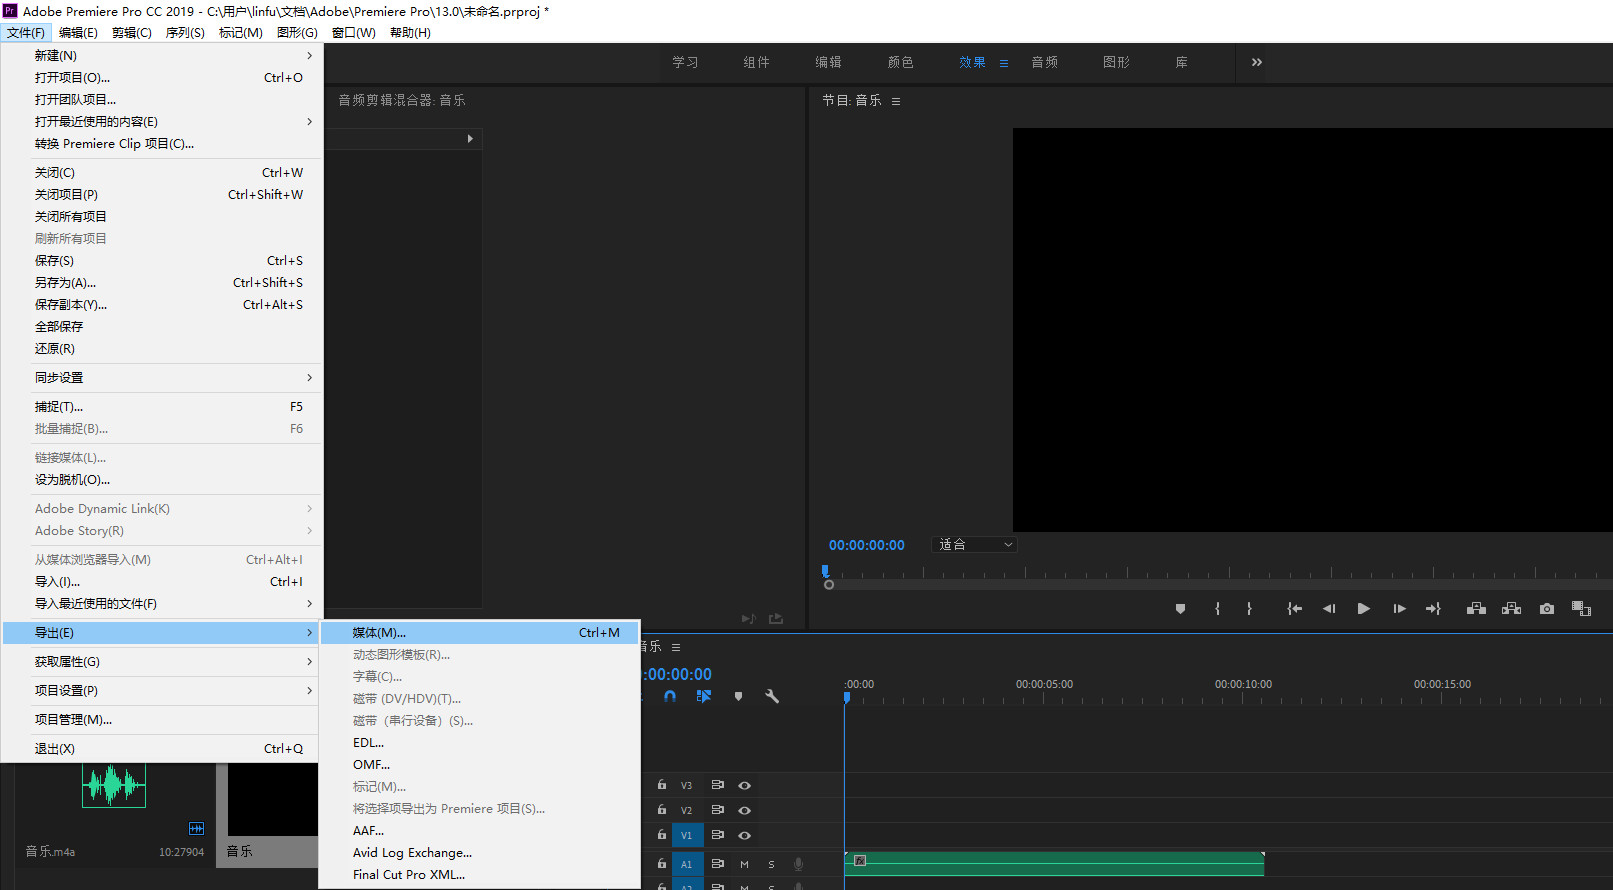
Task: Click 保存(S) in File menu
Action: pos(162,261)
